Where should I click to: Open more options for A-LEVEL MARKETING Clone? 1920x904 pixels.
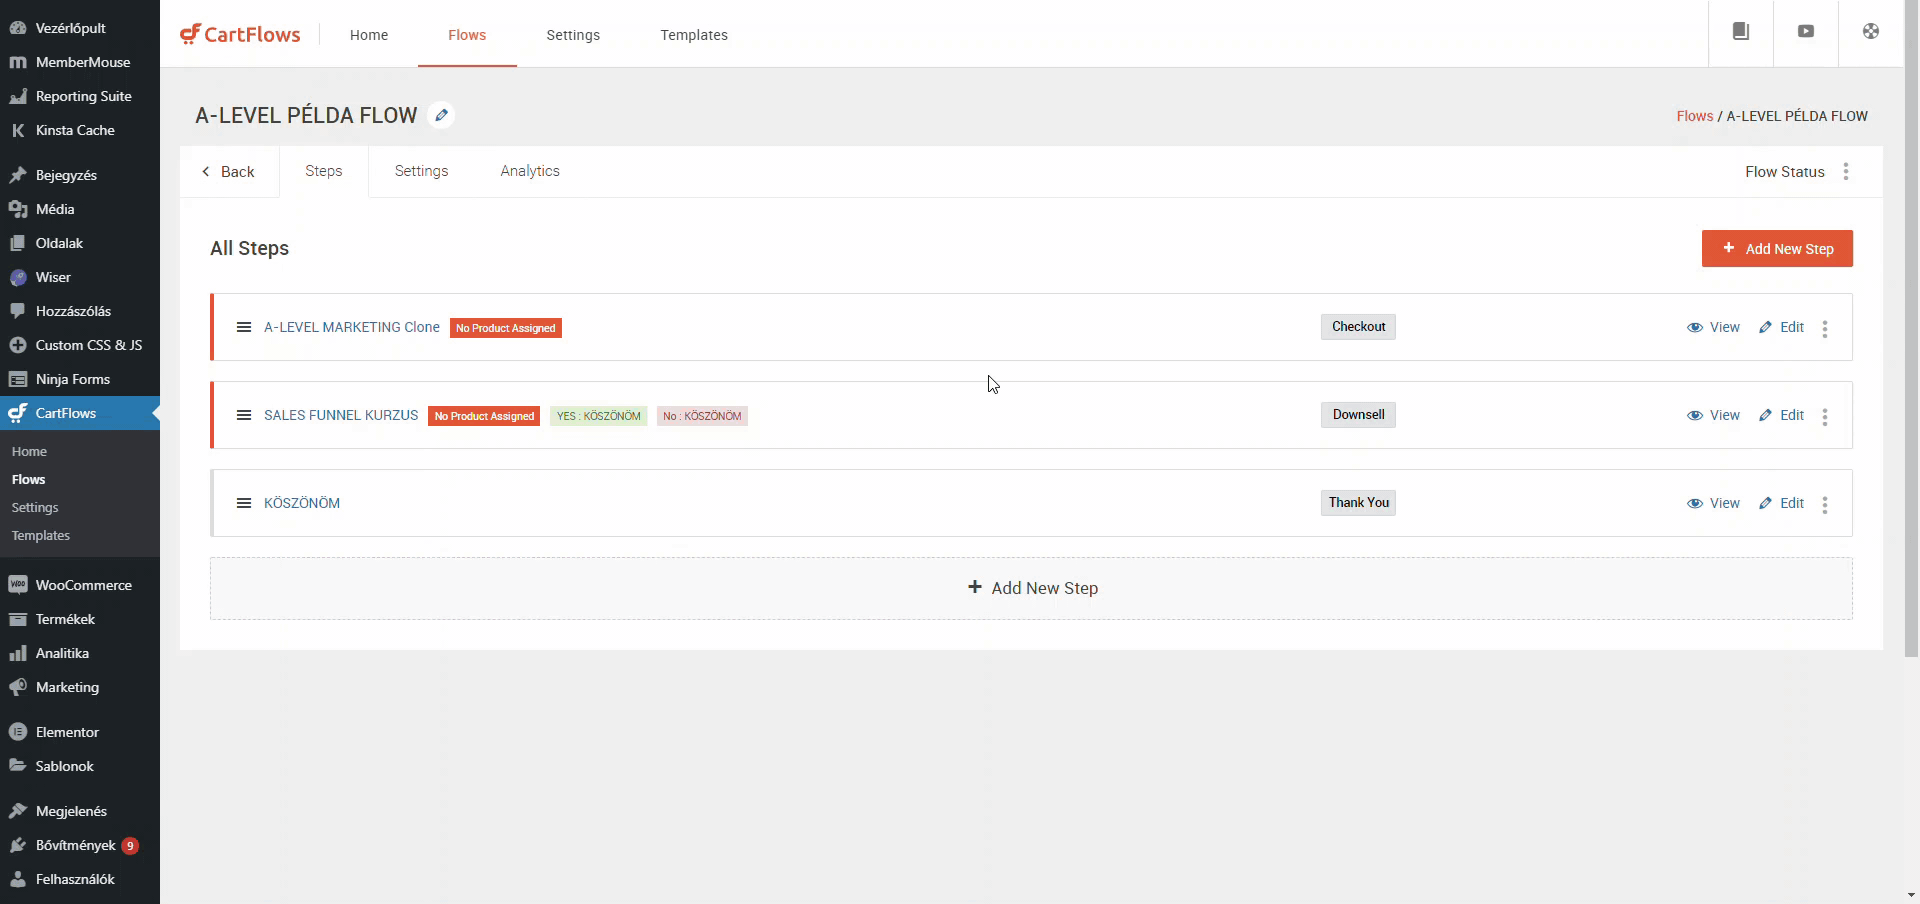[1825, 328]
